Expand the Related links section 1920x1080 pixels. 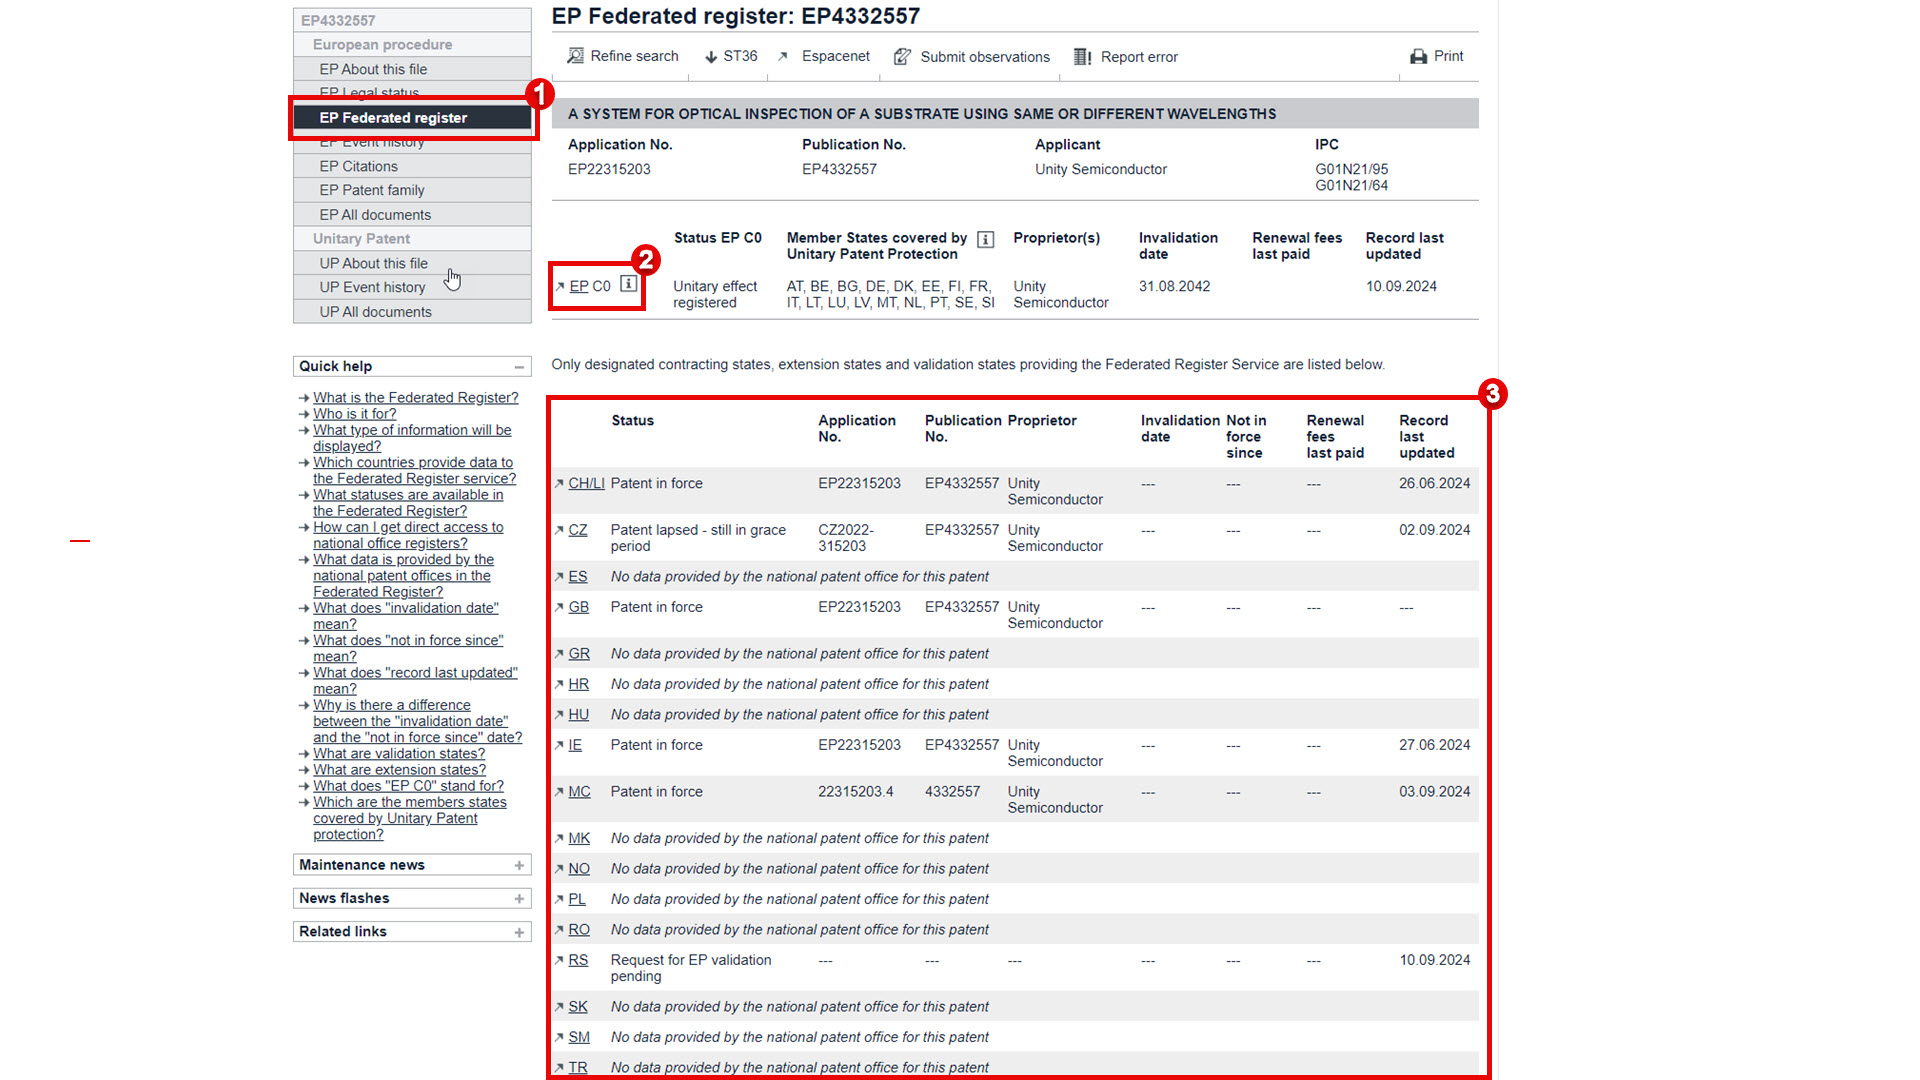click(x=519, y=932)
